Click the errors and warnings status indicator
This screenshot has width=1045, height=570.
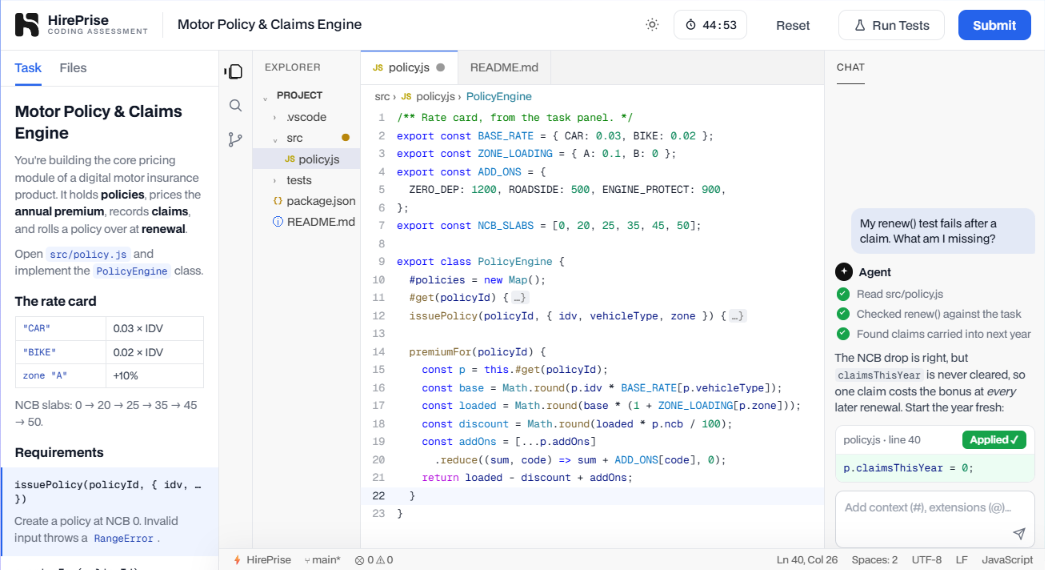[x=374, y=560]
